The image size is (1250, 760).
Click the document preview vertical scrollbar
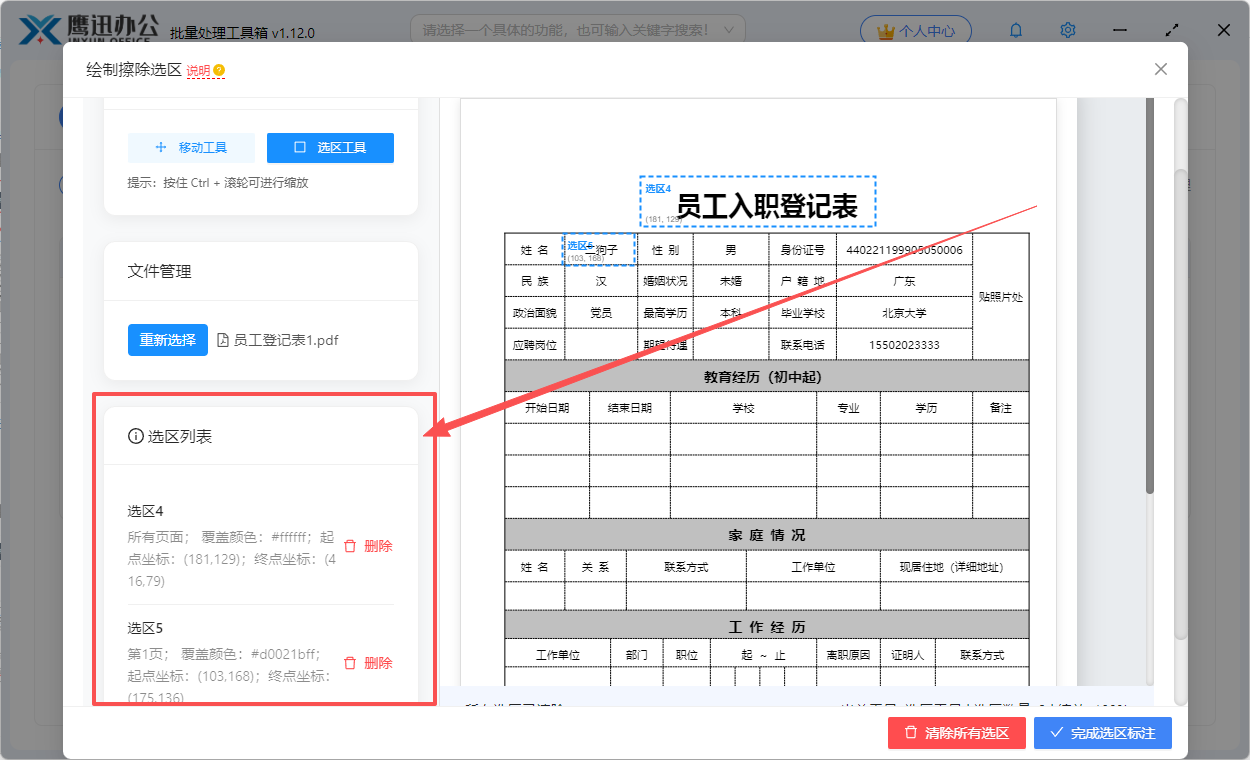coord(1149,300)
